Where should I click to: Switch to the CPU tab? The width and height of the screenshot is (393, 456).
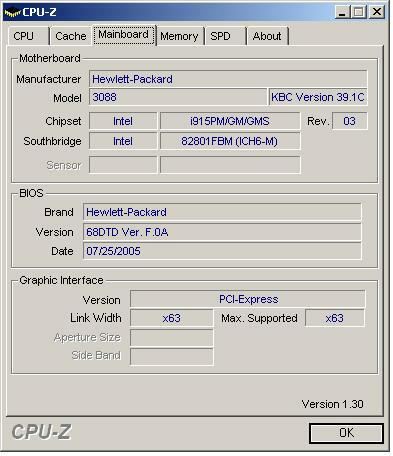point(28,36)
